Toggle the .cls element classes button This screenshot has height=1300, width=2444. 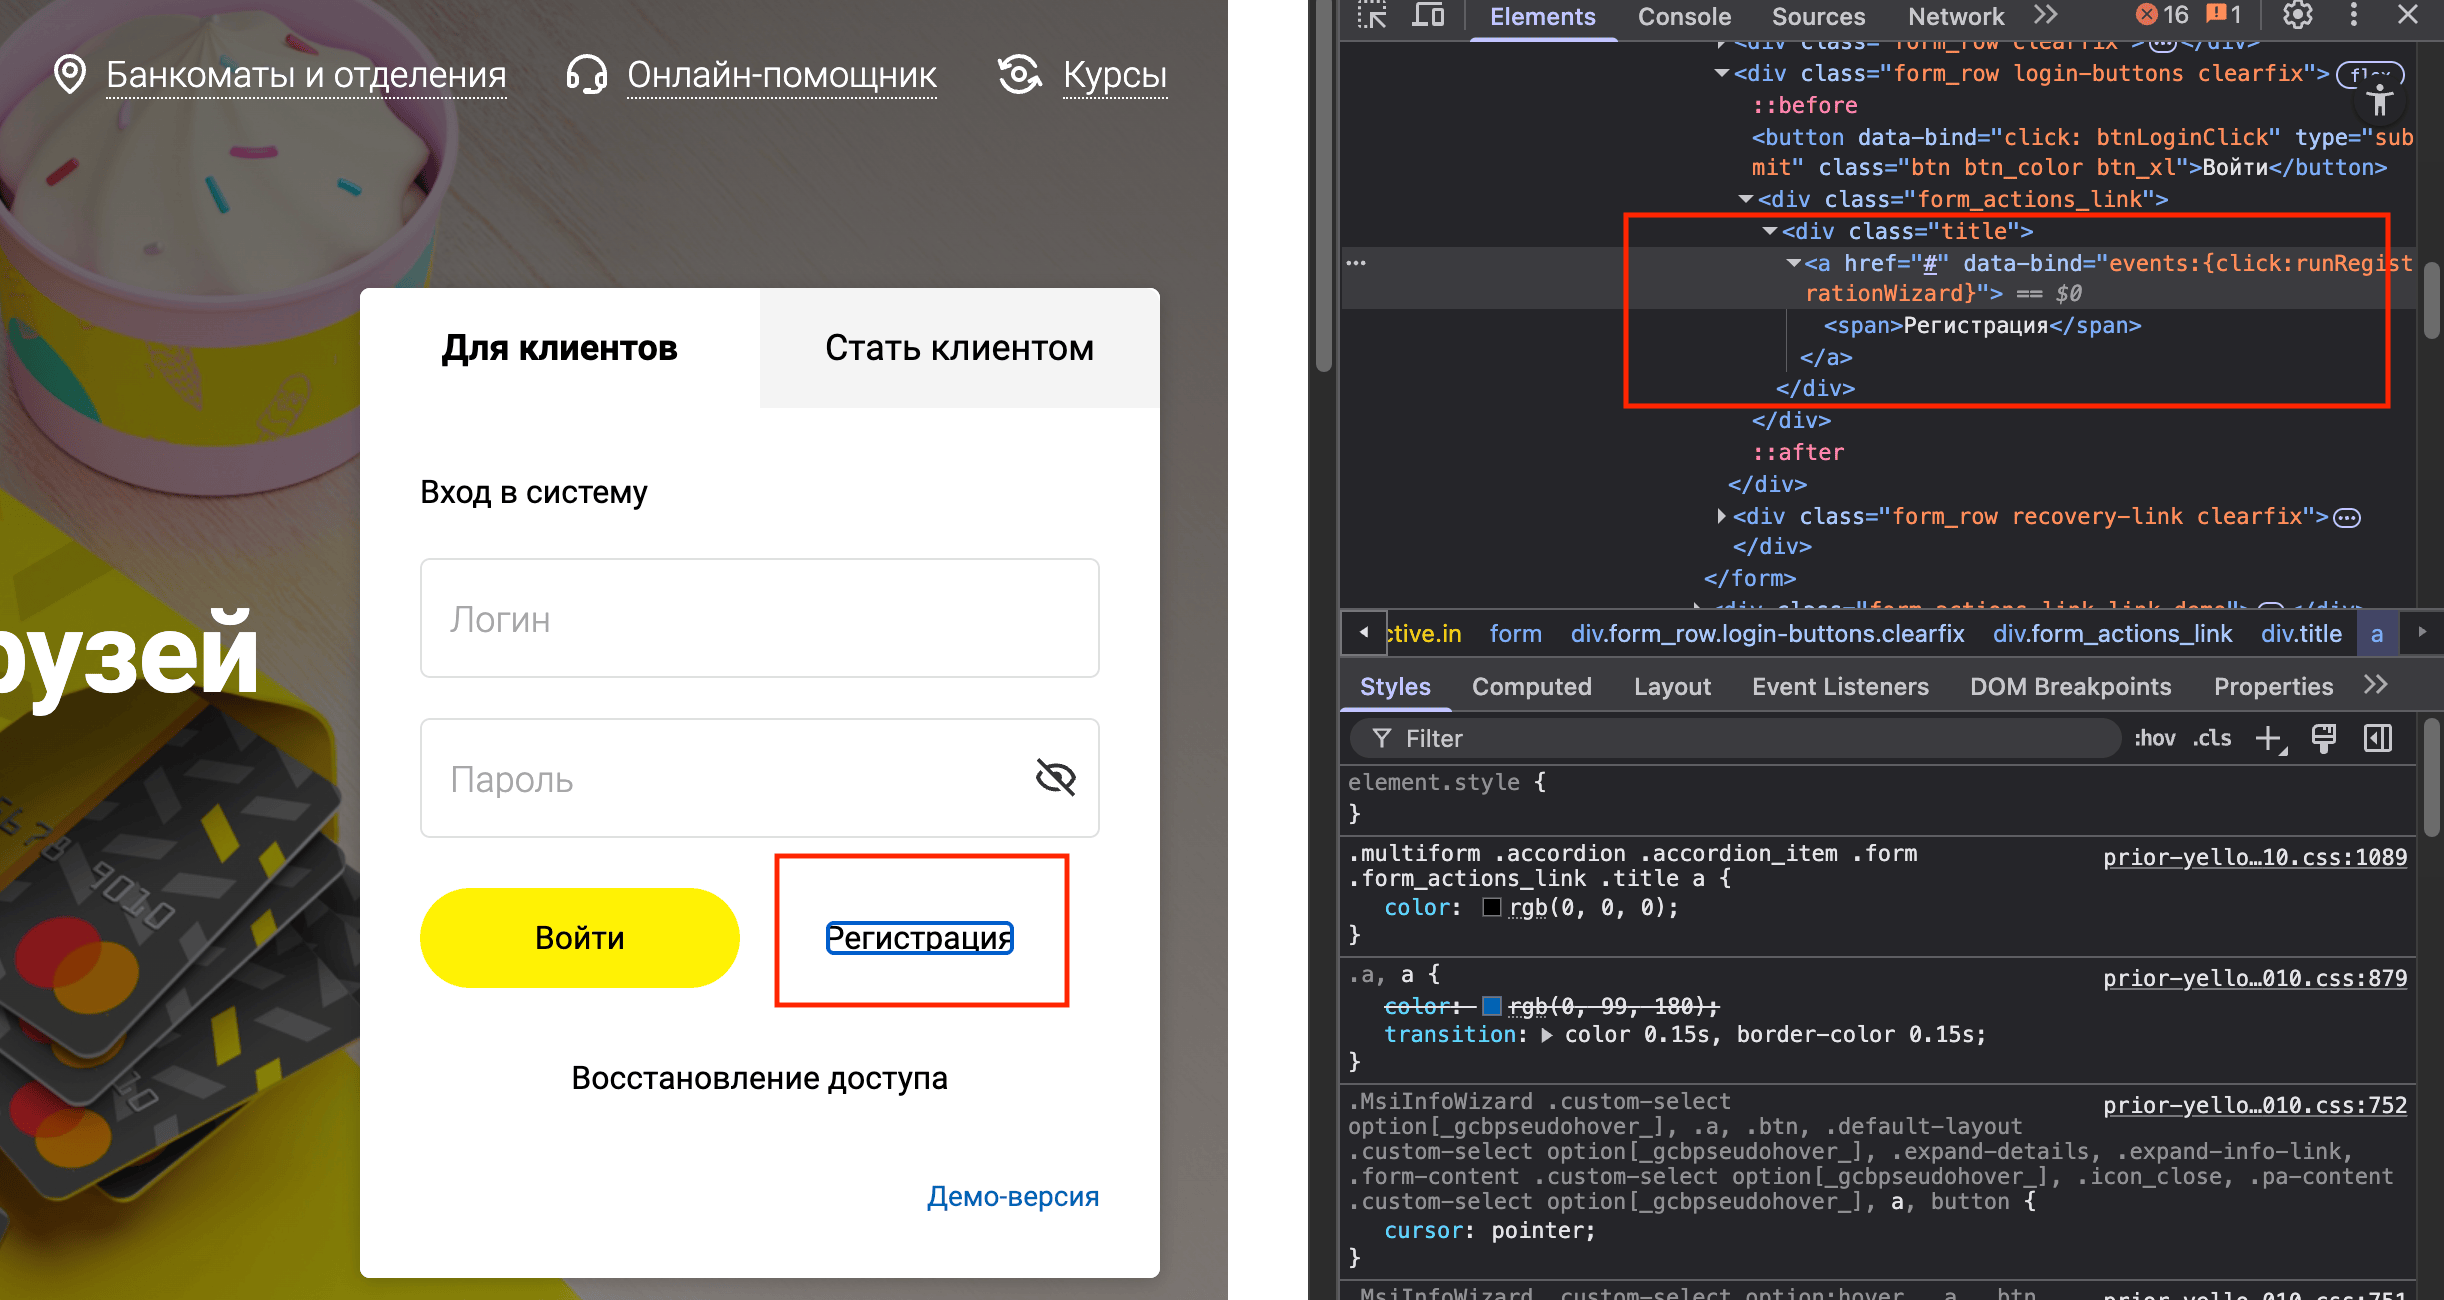tap(2212, 739)
